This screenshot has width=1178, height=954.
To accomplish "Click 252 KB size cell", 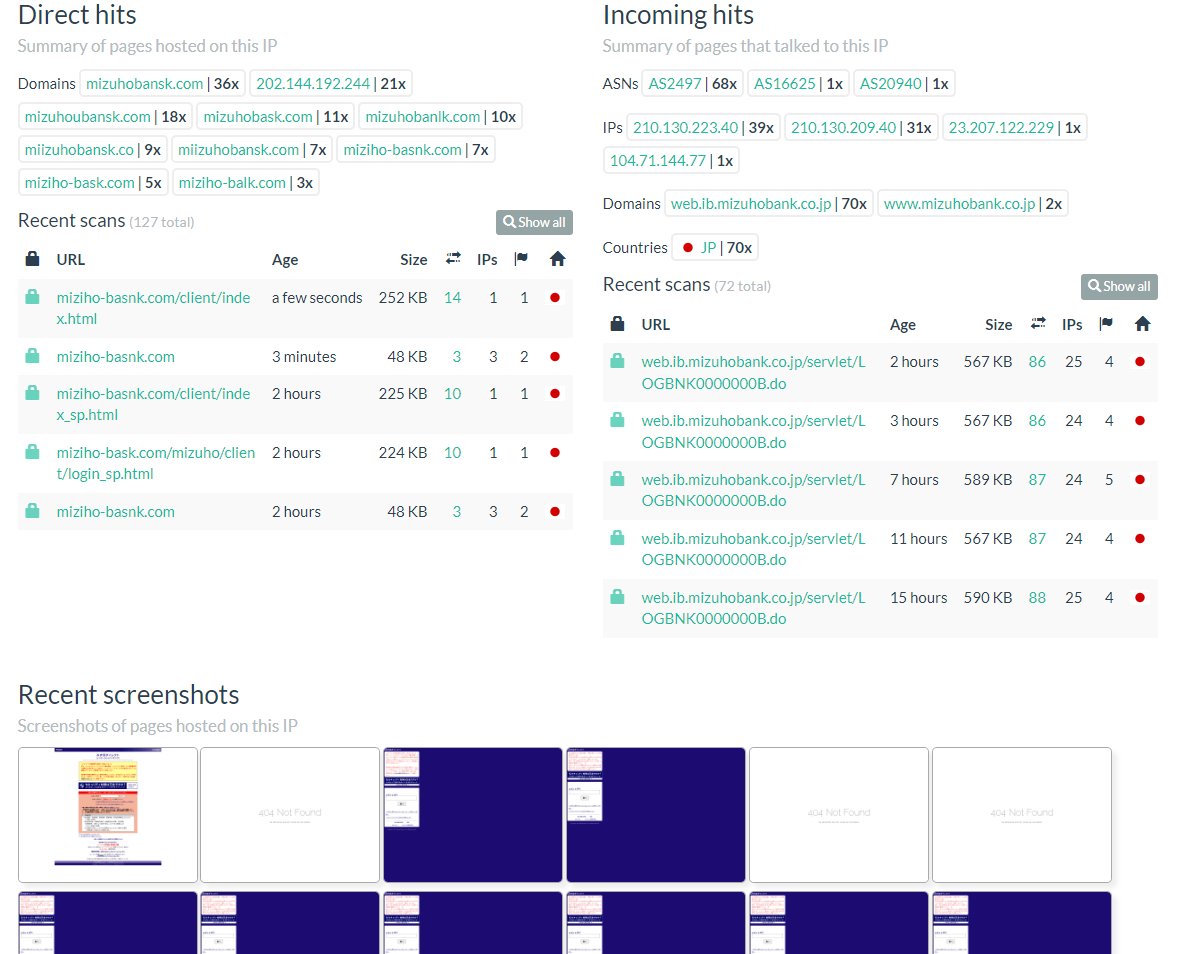I will pyautogui.click(x=403, y=297).
